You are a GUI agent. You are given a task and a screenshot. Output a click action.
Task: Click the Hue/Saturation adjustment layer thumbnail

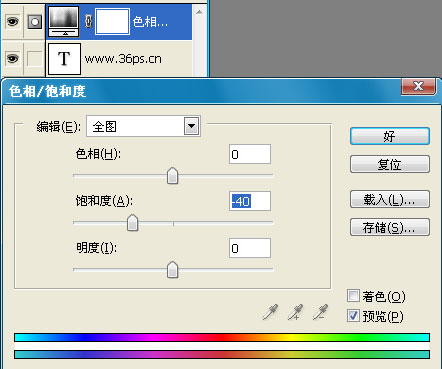coord(64,22)
